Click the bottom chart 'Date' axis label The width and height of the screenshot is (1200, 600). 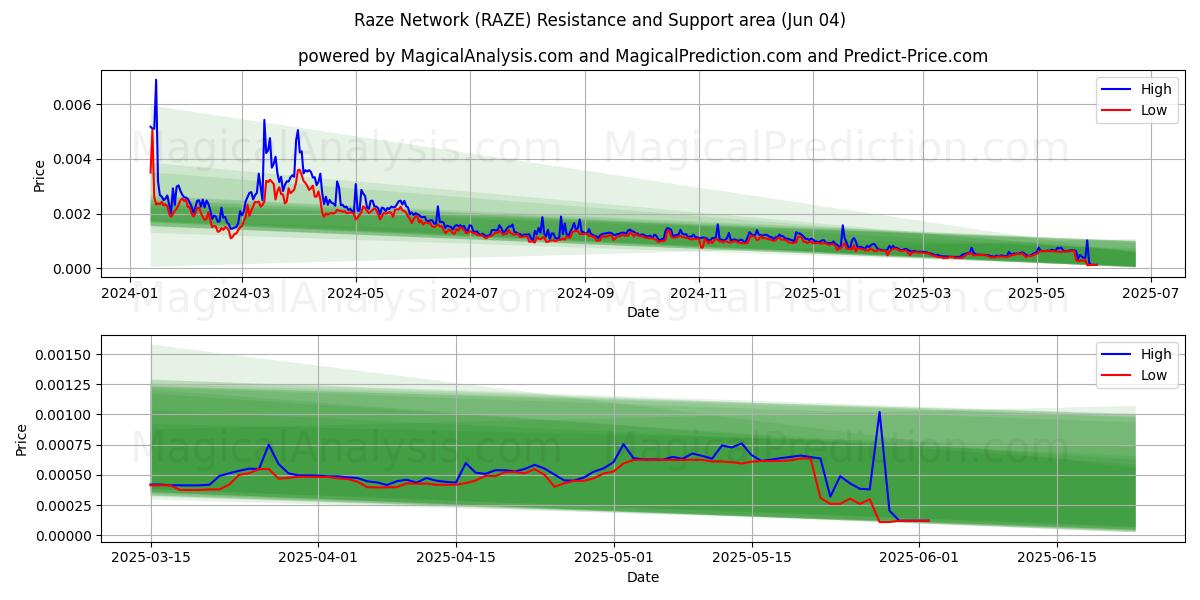tap(643, 577)
